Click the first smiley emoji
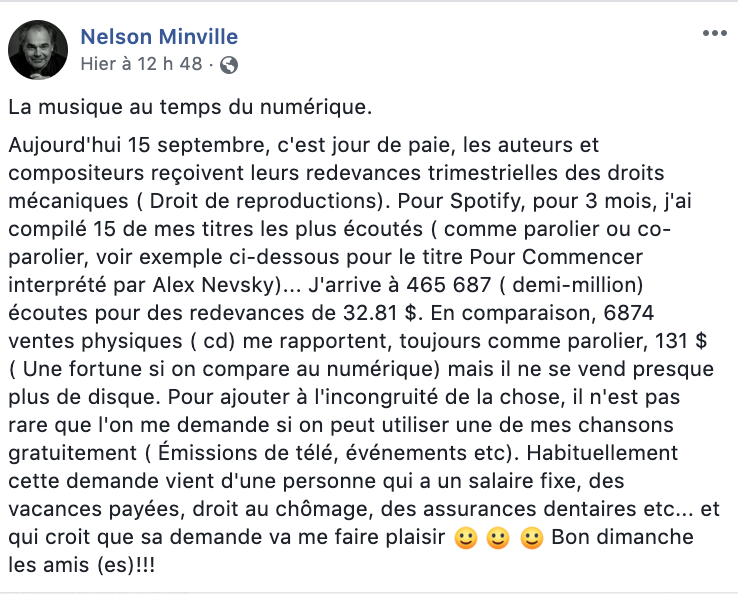Image resolution: width=738 pixels, height=594 pixels. [x=466, y=538]
